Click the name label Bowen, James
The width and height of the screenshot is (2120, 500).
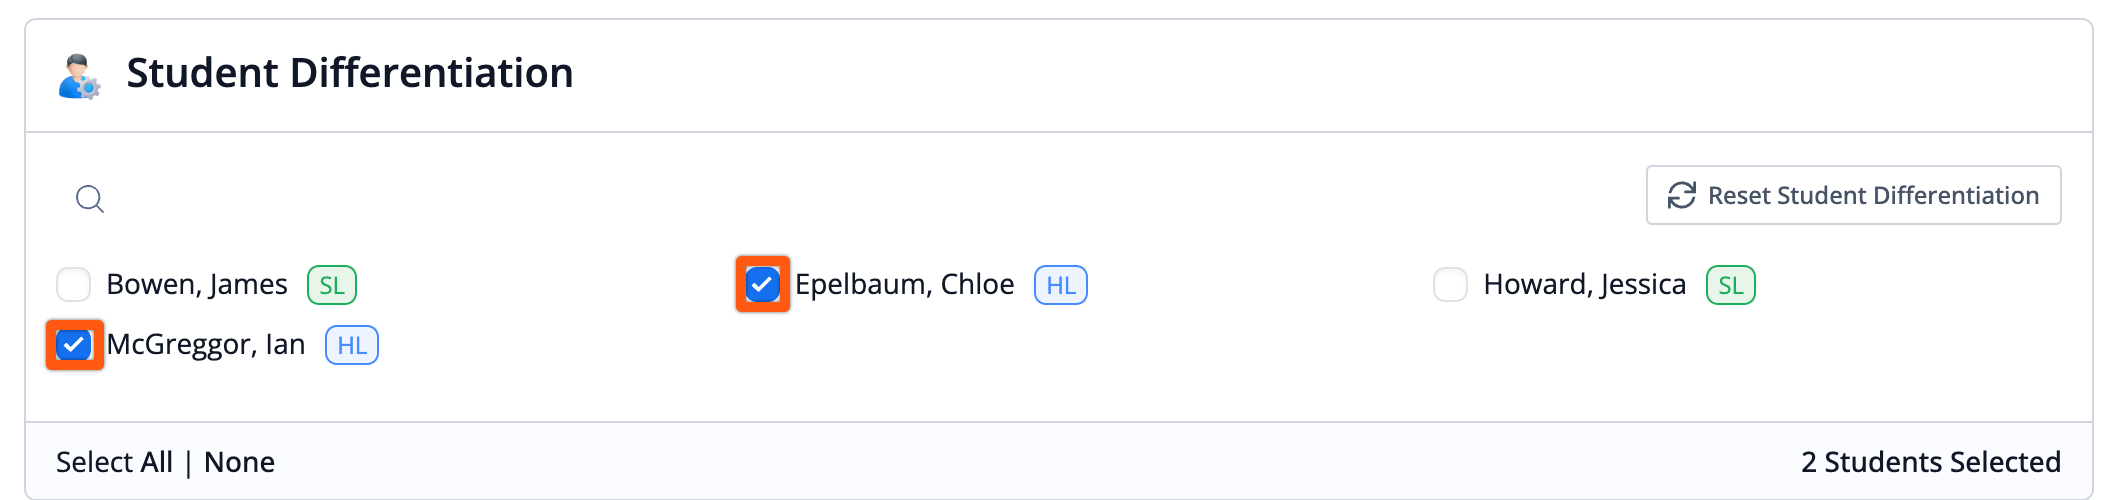tap(197, 285)
